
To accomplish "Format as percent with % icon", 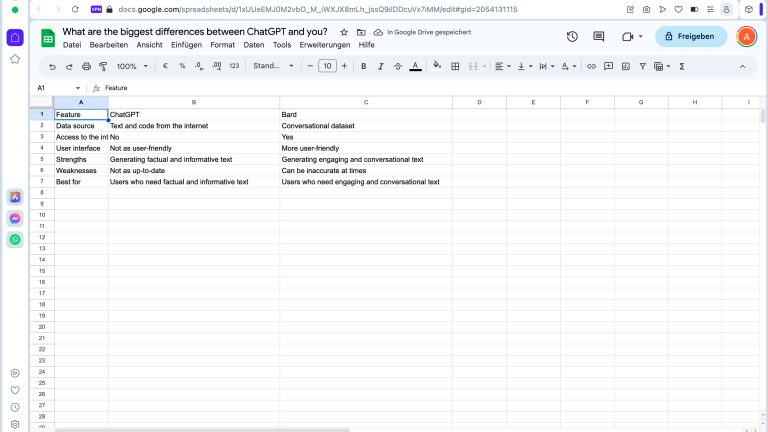I will (x=182, y=66).
